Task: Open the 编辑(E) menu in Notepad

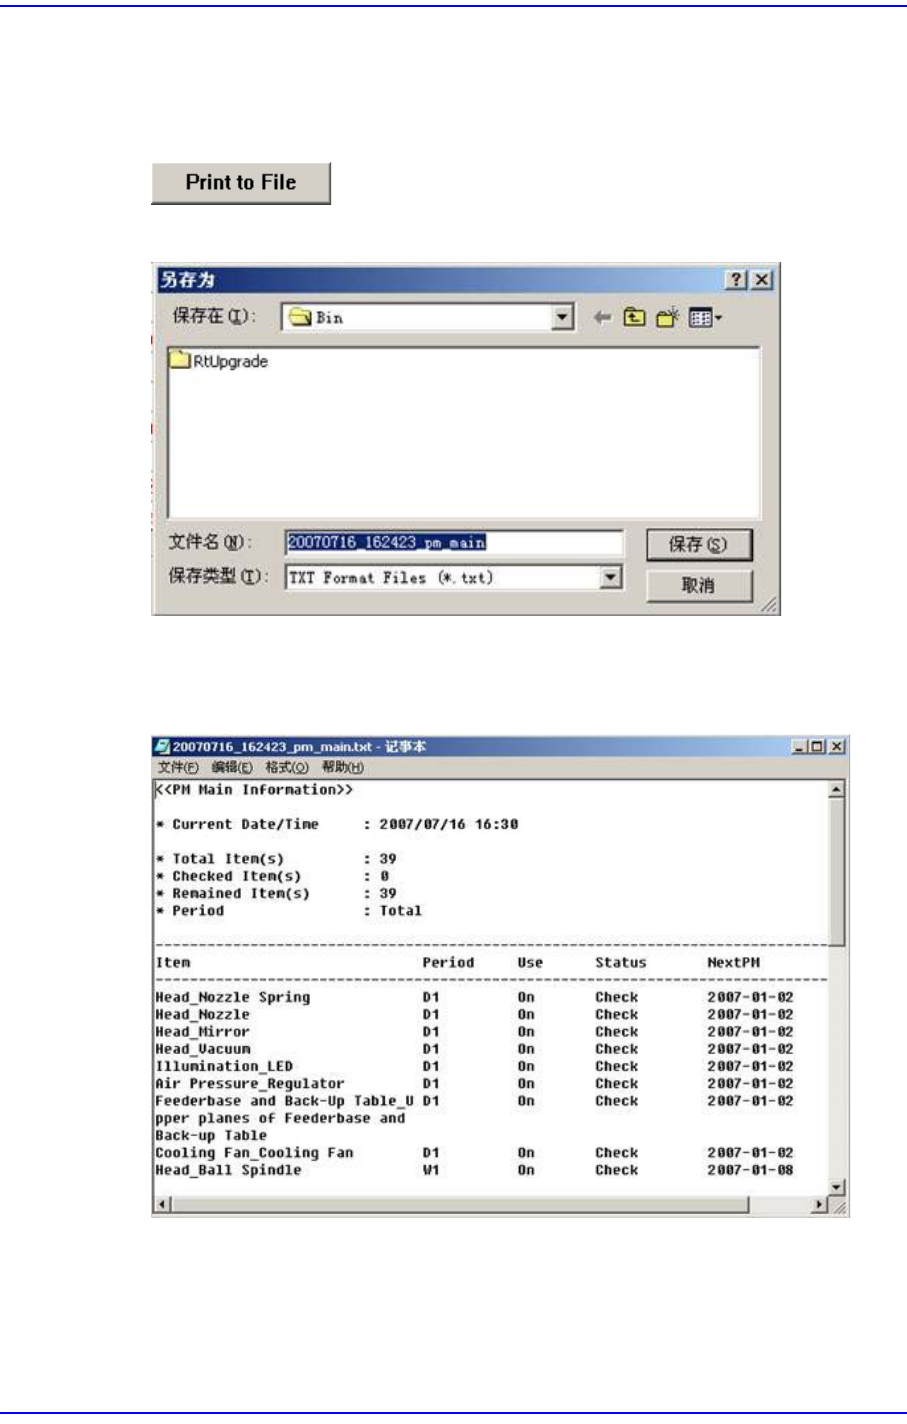Action: pyautogui.click(x=232, y=767)
